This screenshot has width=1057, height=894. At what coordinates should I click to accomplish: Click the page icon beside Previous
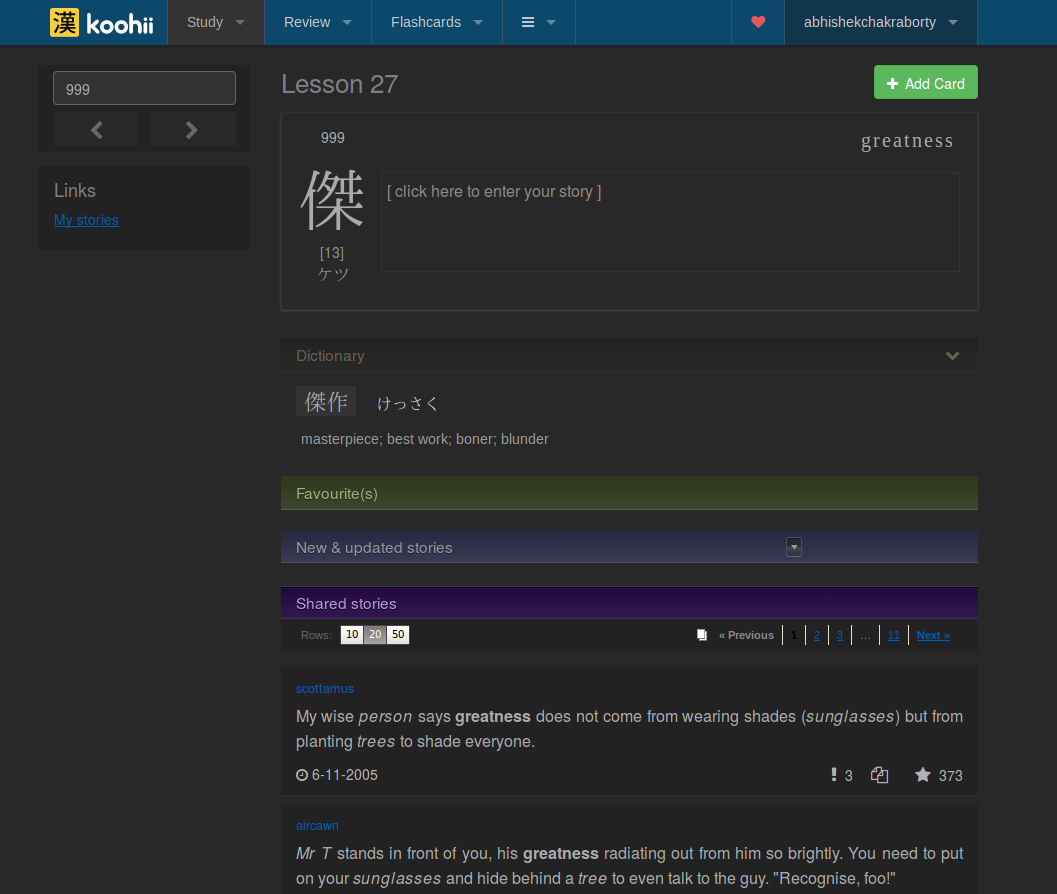point(702,635)
